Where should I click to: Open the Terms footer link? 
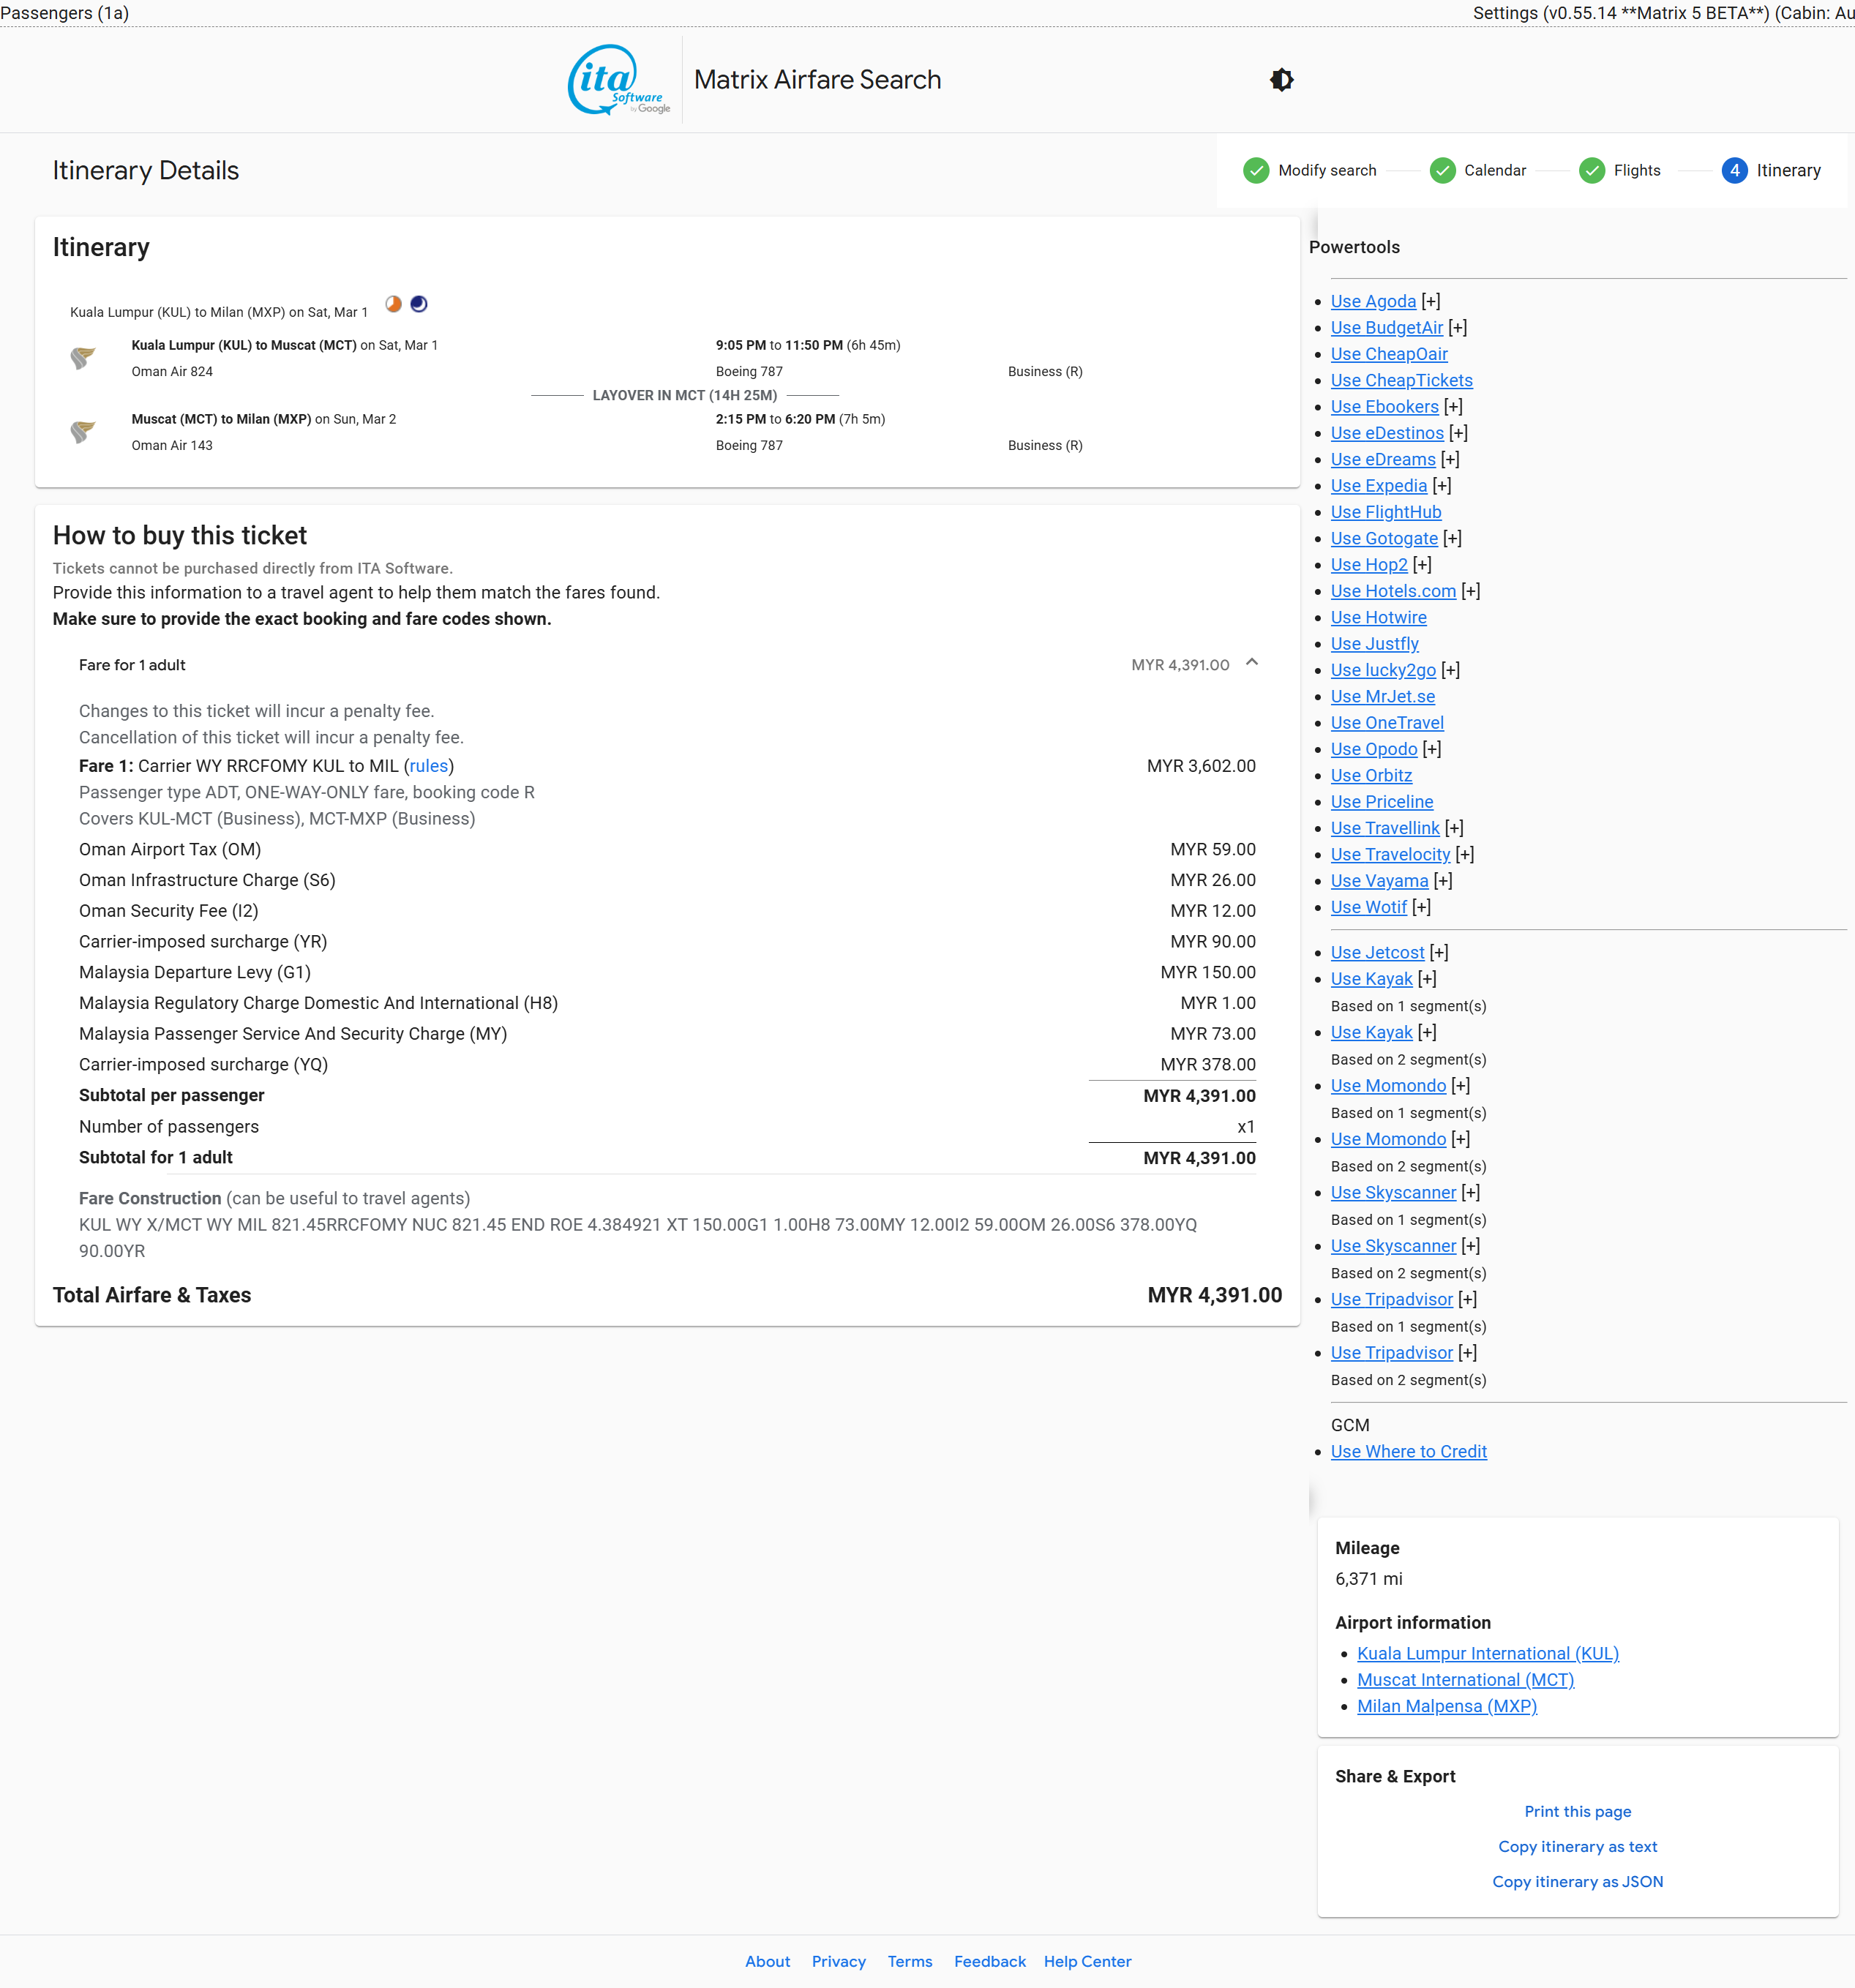(x=909, y=1962)
